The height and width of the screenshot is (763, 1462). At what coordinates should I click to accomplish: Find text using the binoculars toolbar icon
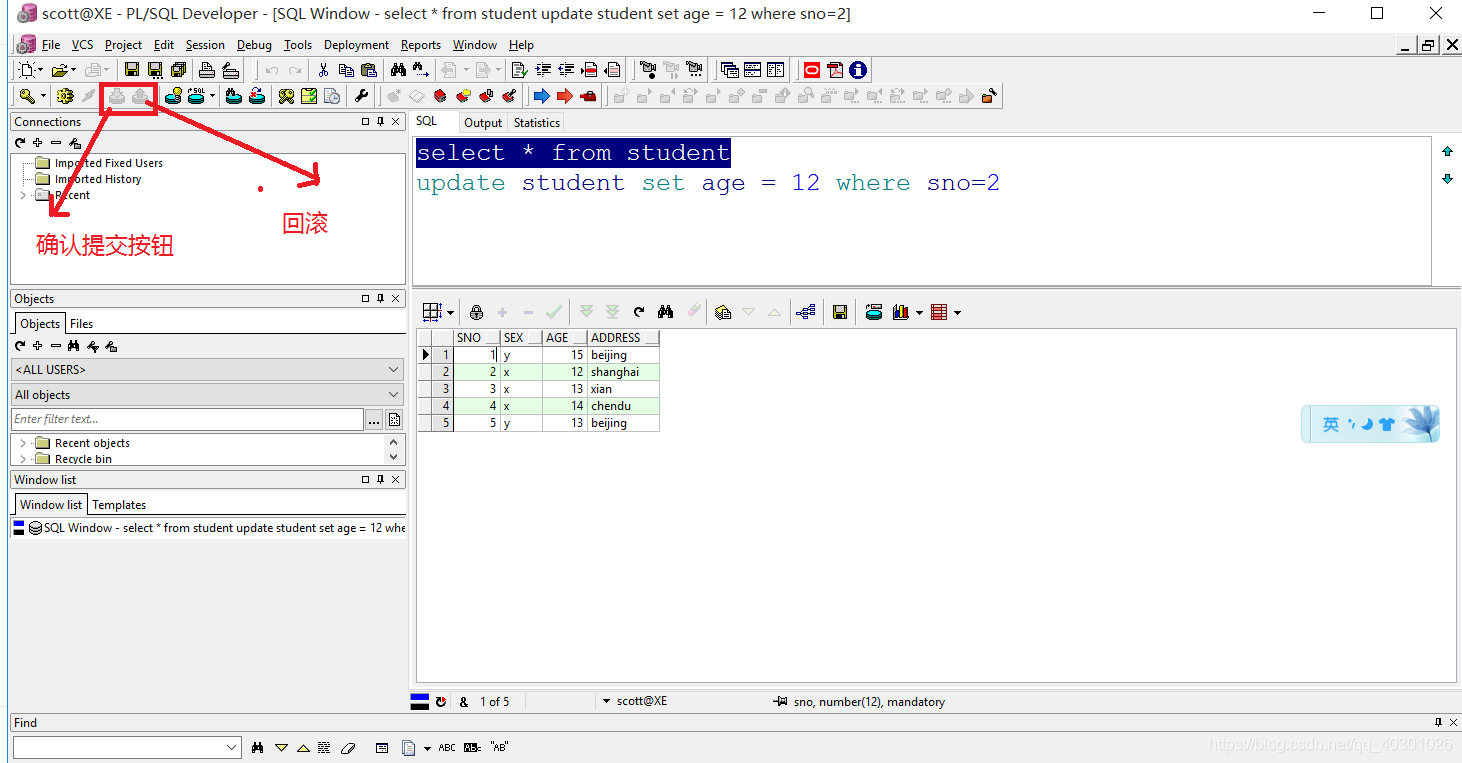click(397, 69)
